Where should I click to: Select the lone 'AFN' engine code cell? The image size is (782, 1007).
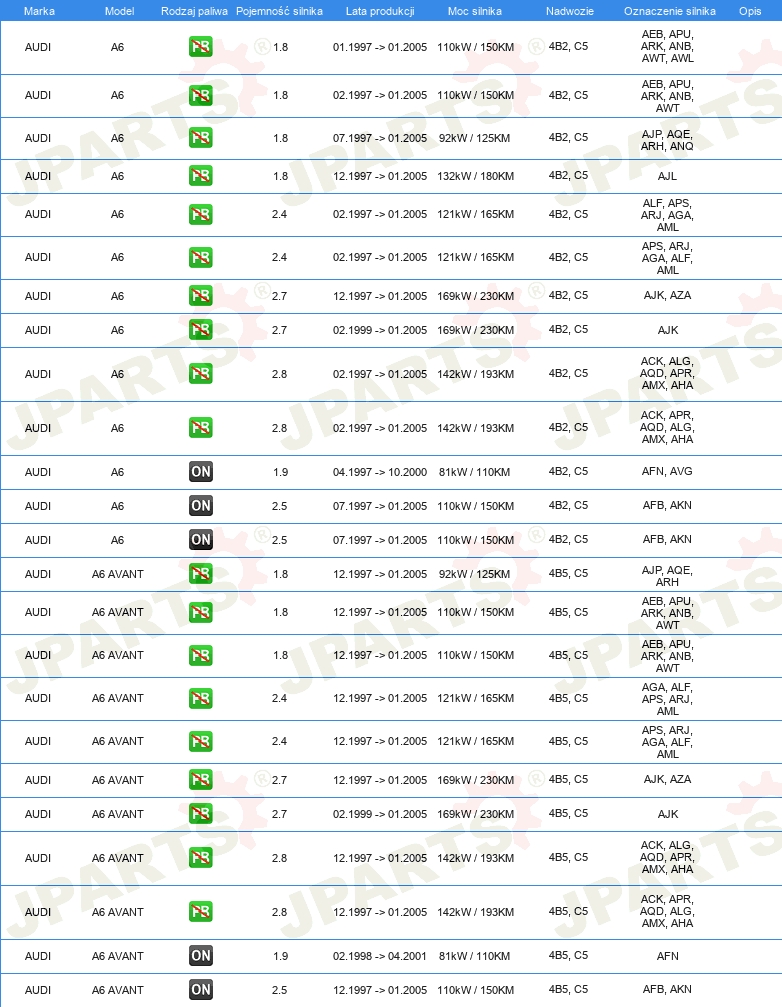pos(668,956)
